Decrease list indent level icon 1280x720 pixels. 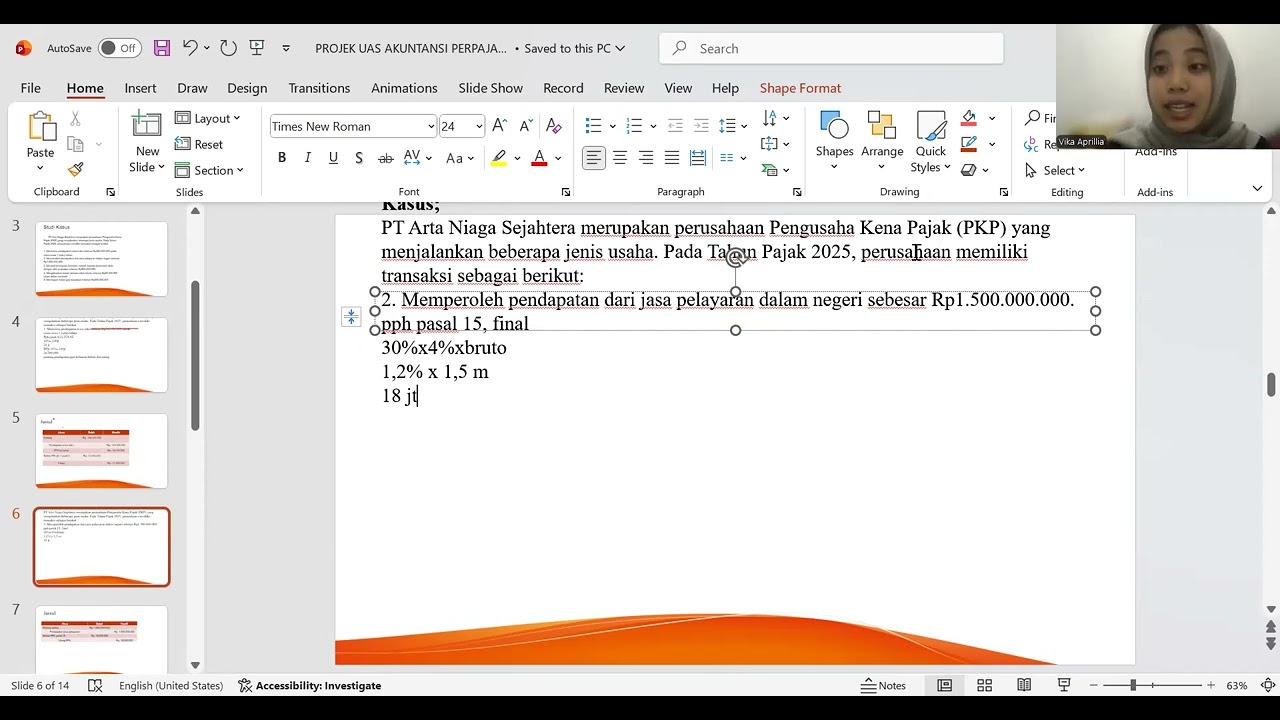point(675,126)
